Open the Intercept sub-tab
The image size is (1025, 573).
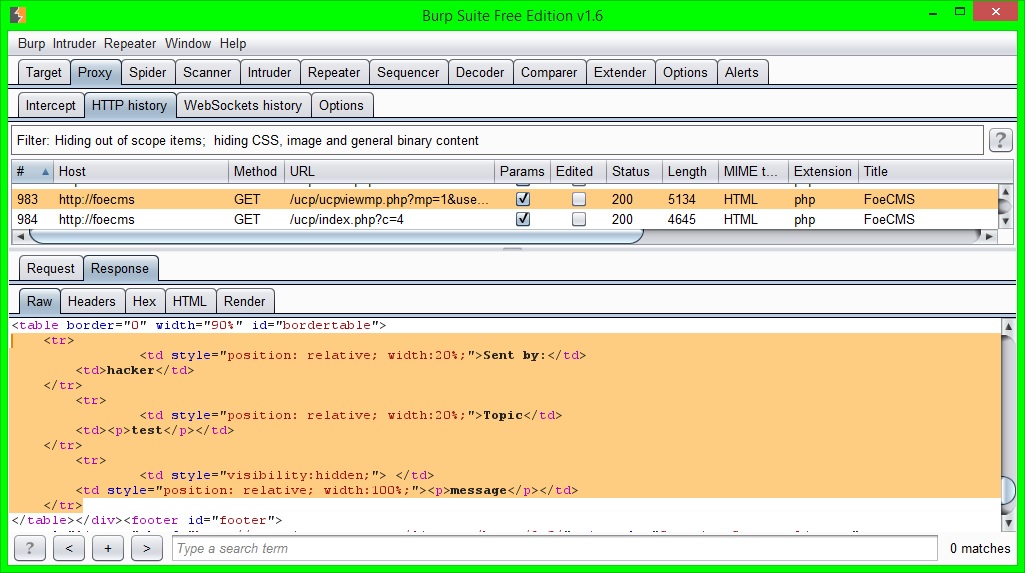(50, 105)
